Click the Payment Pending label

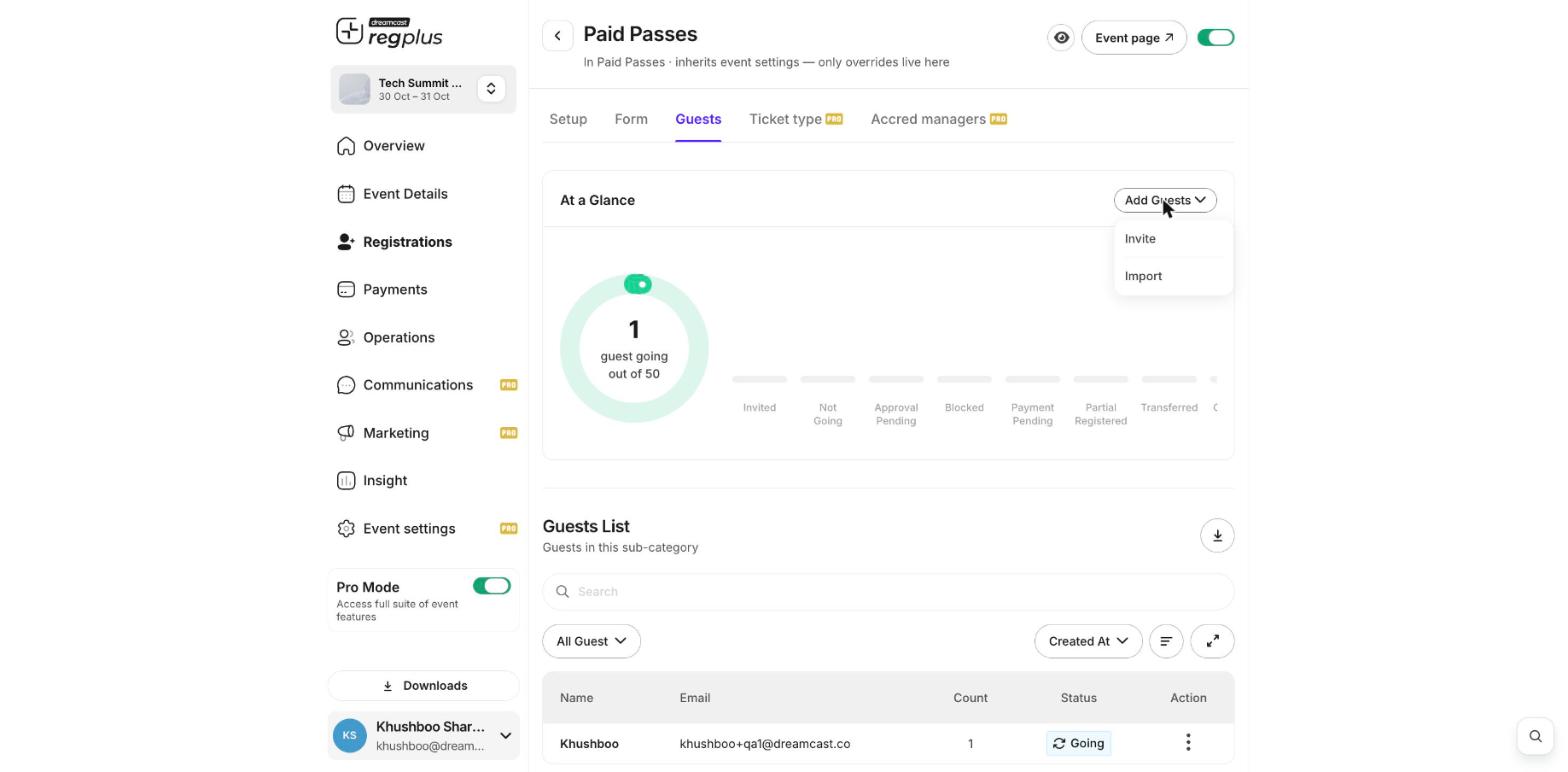click(1032, 414)
